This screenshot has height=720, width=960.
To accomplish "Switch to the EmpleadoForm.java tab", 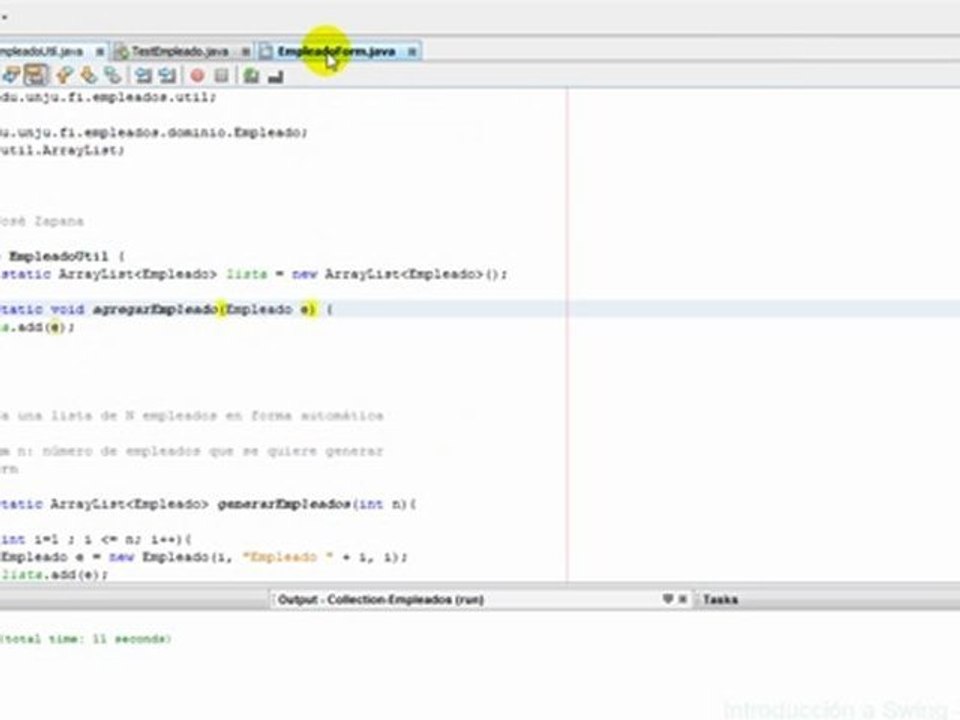I will [x=336, y=51].
